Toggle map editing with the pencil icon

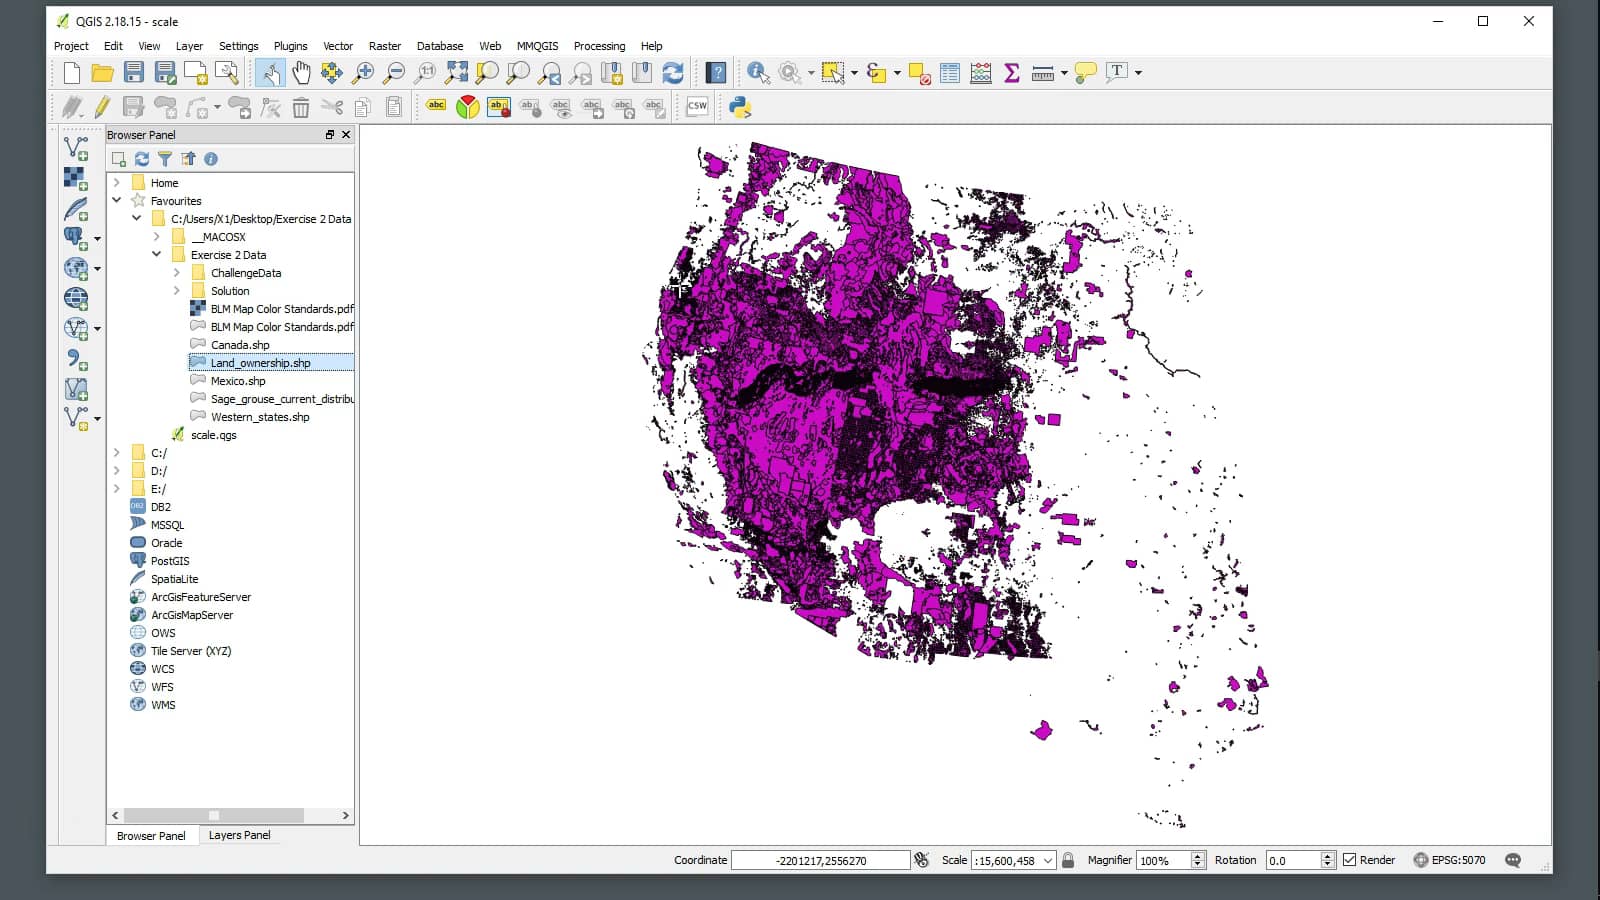click(x=100, y=106)
